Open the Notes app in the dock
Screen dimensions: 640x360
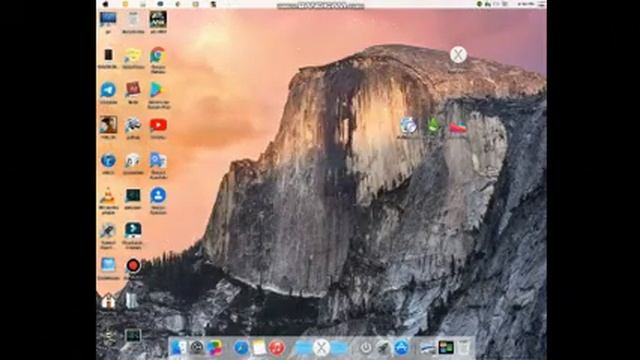point(259,348)
